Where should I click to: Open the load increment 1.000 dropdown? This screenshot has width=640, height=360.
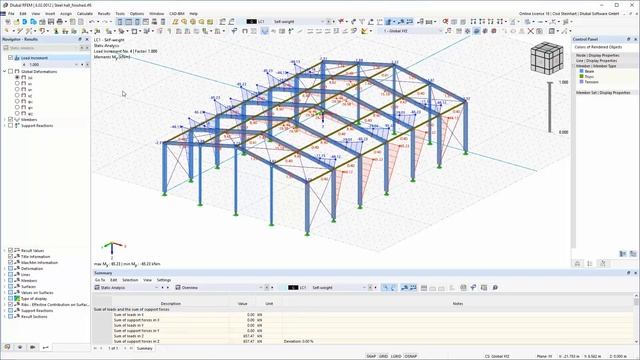pos(76,64)
